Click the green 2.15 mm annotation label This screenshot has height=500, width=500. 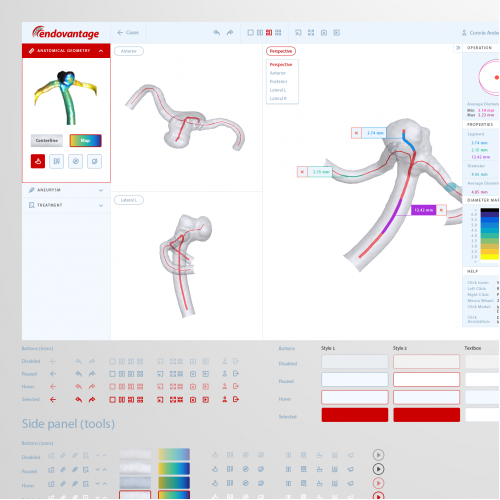[320, 172]
